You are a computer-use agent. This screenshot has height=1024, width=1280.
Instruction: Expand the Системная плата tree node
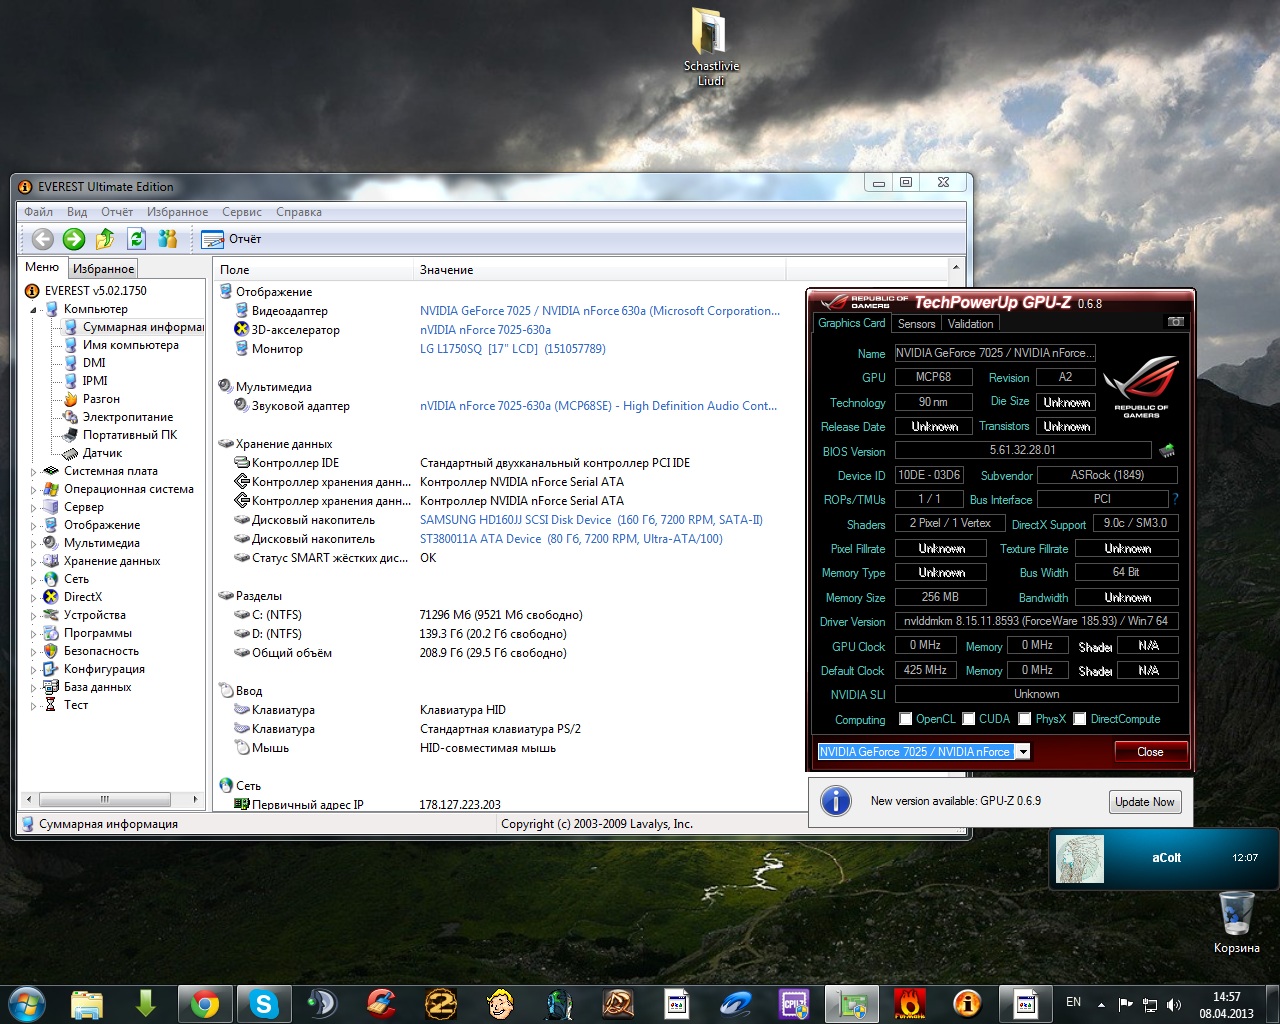[33, 472]
